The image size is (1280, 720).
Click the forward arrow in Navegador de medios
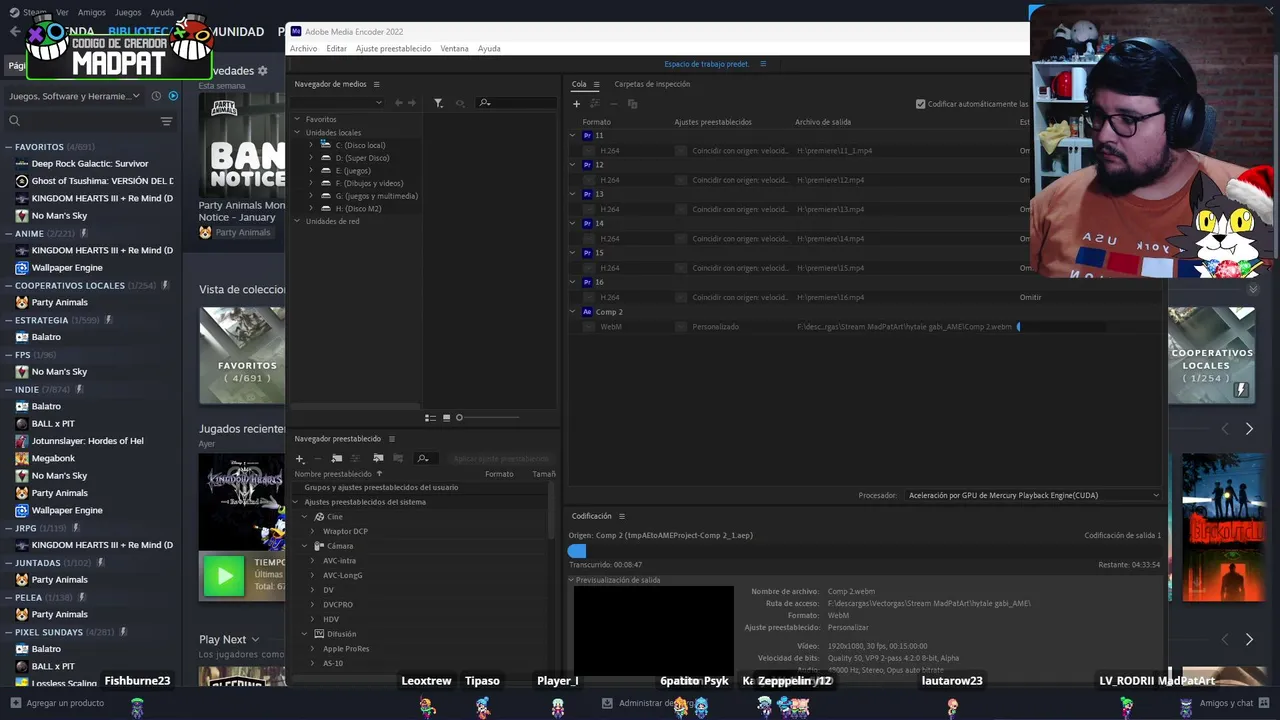412,103
